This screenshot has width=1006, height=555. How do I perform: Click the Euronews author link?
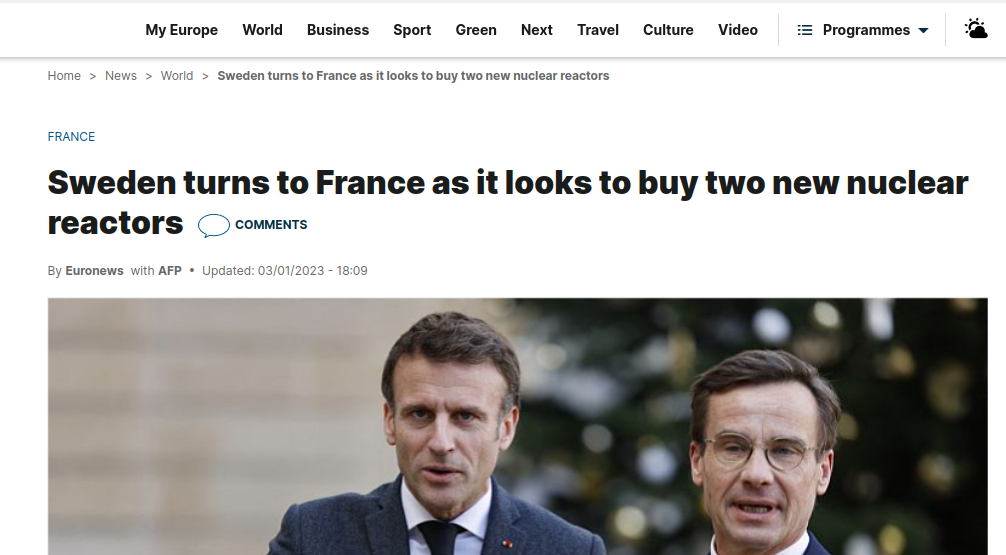[94, 271]
